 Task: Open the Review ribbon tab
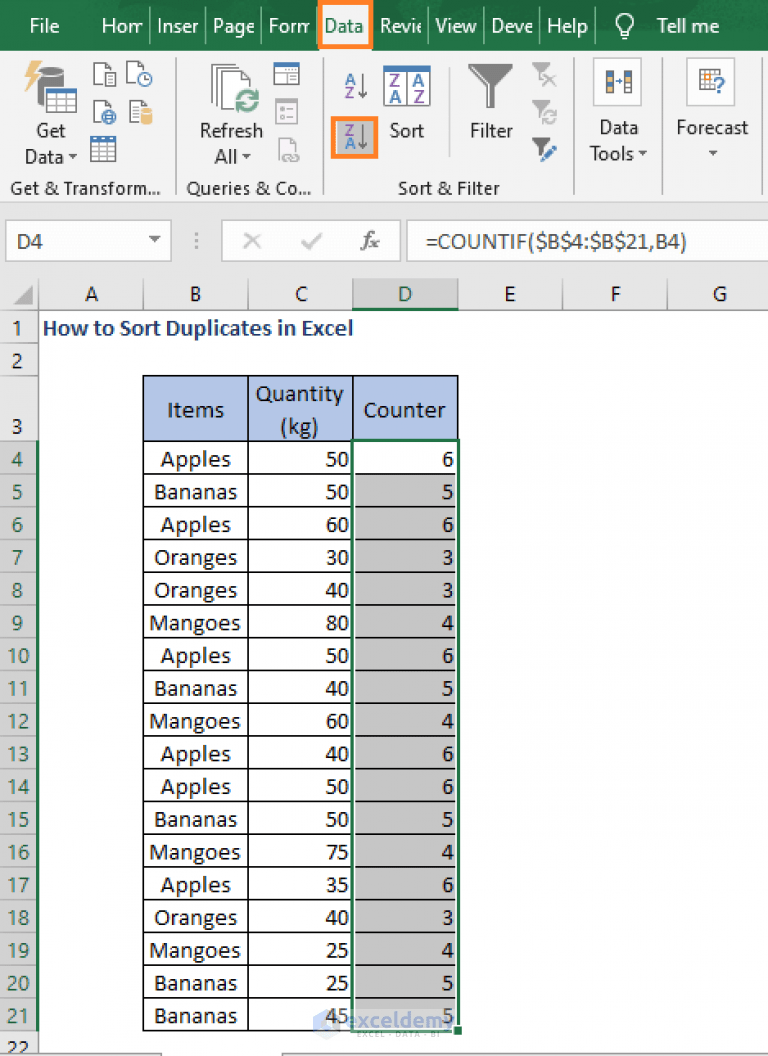[x=400, y=26]
